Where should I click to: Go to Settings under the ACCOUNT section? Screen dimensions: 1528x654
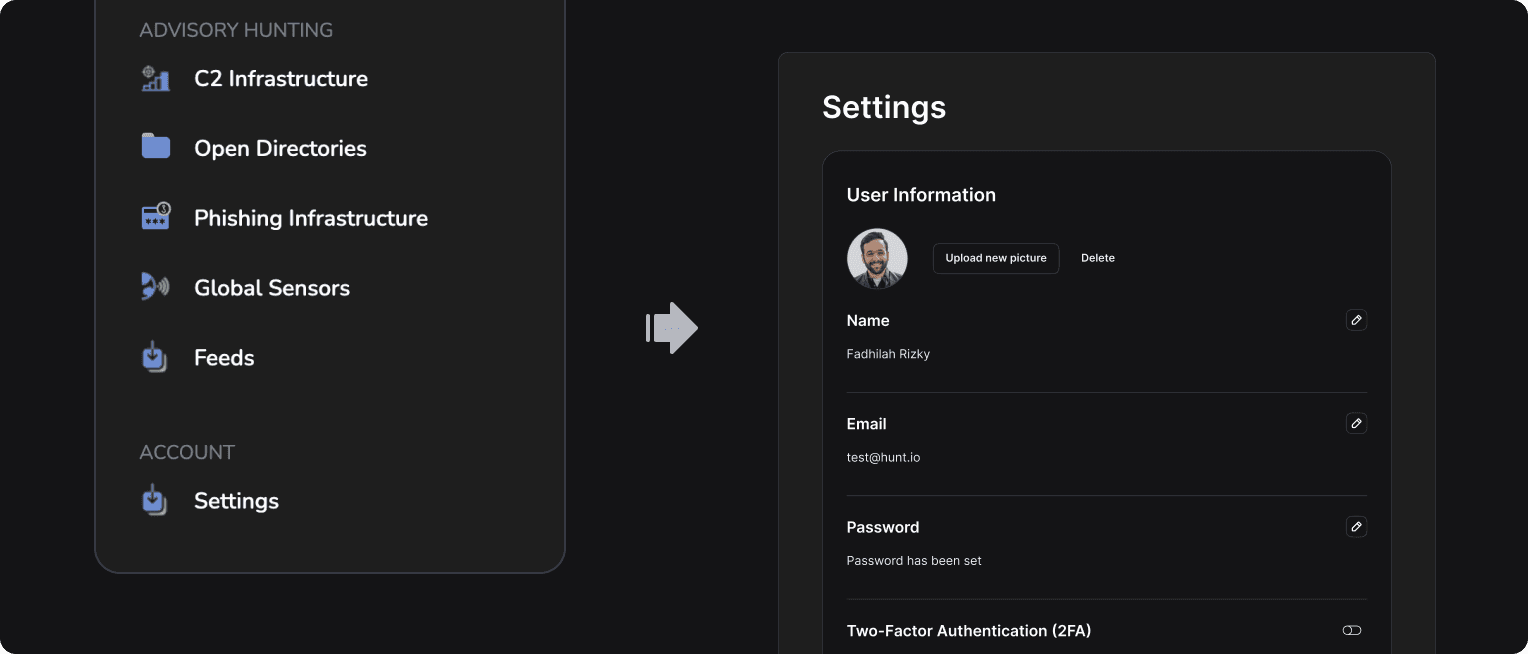(x=236, y=500)
